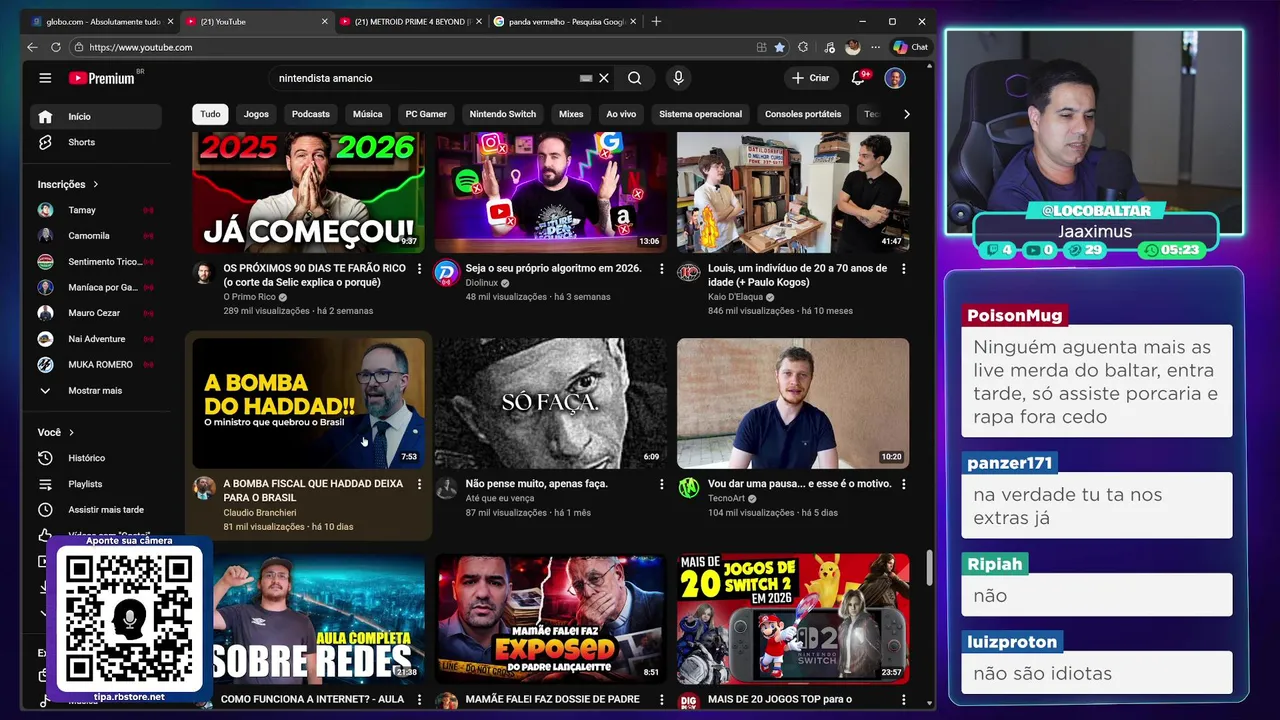Click the magnifier search button

click(x=634, y=78)
